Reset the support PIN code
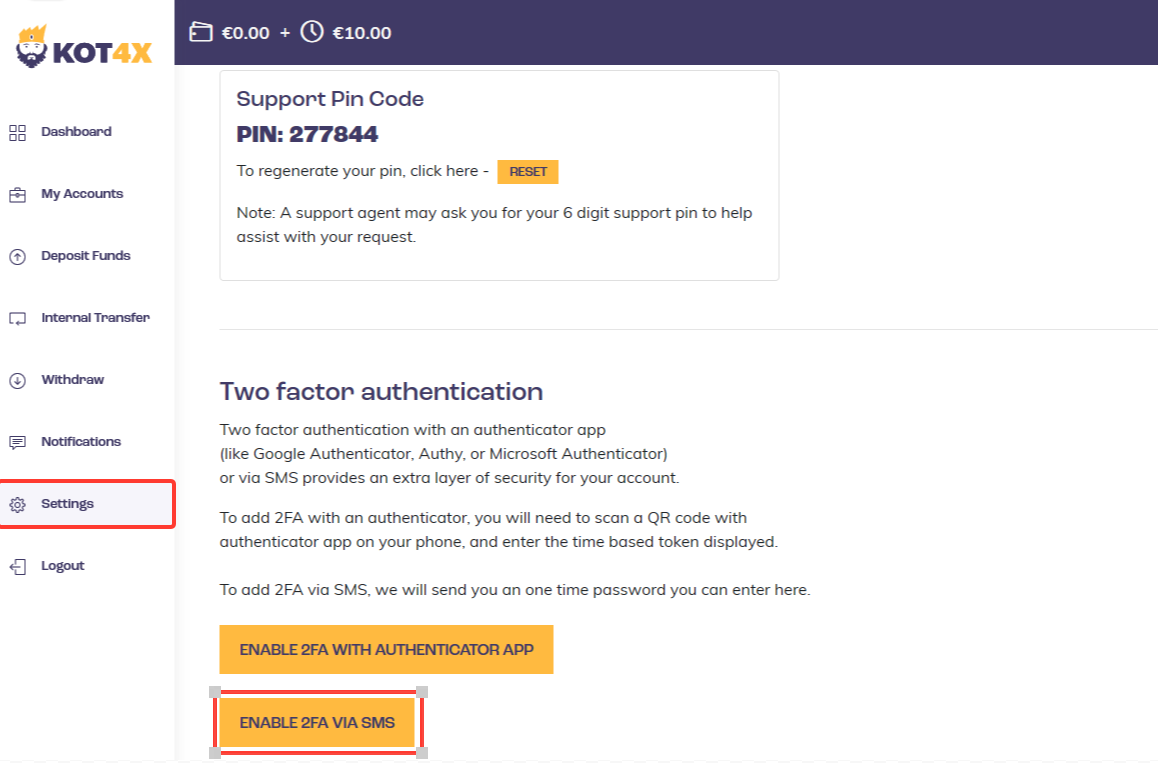Image resolution: width=1158 pixels, height=763 pixels. point(528,171)
